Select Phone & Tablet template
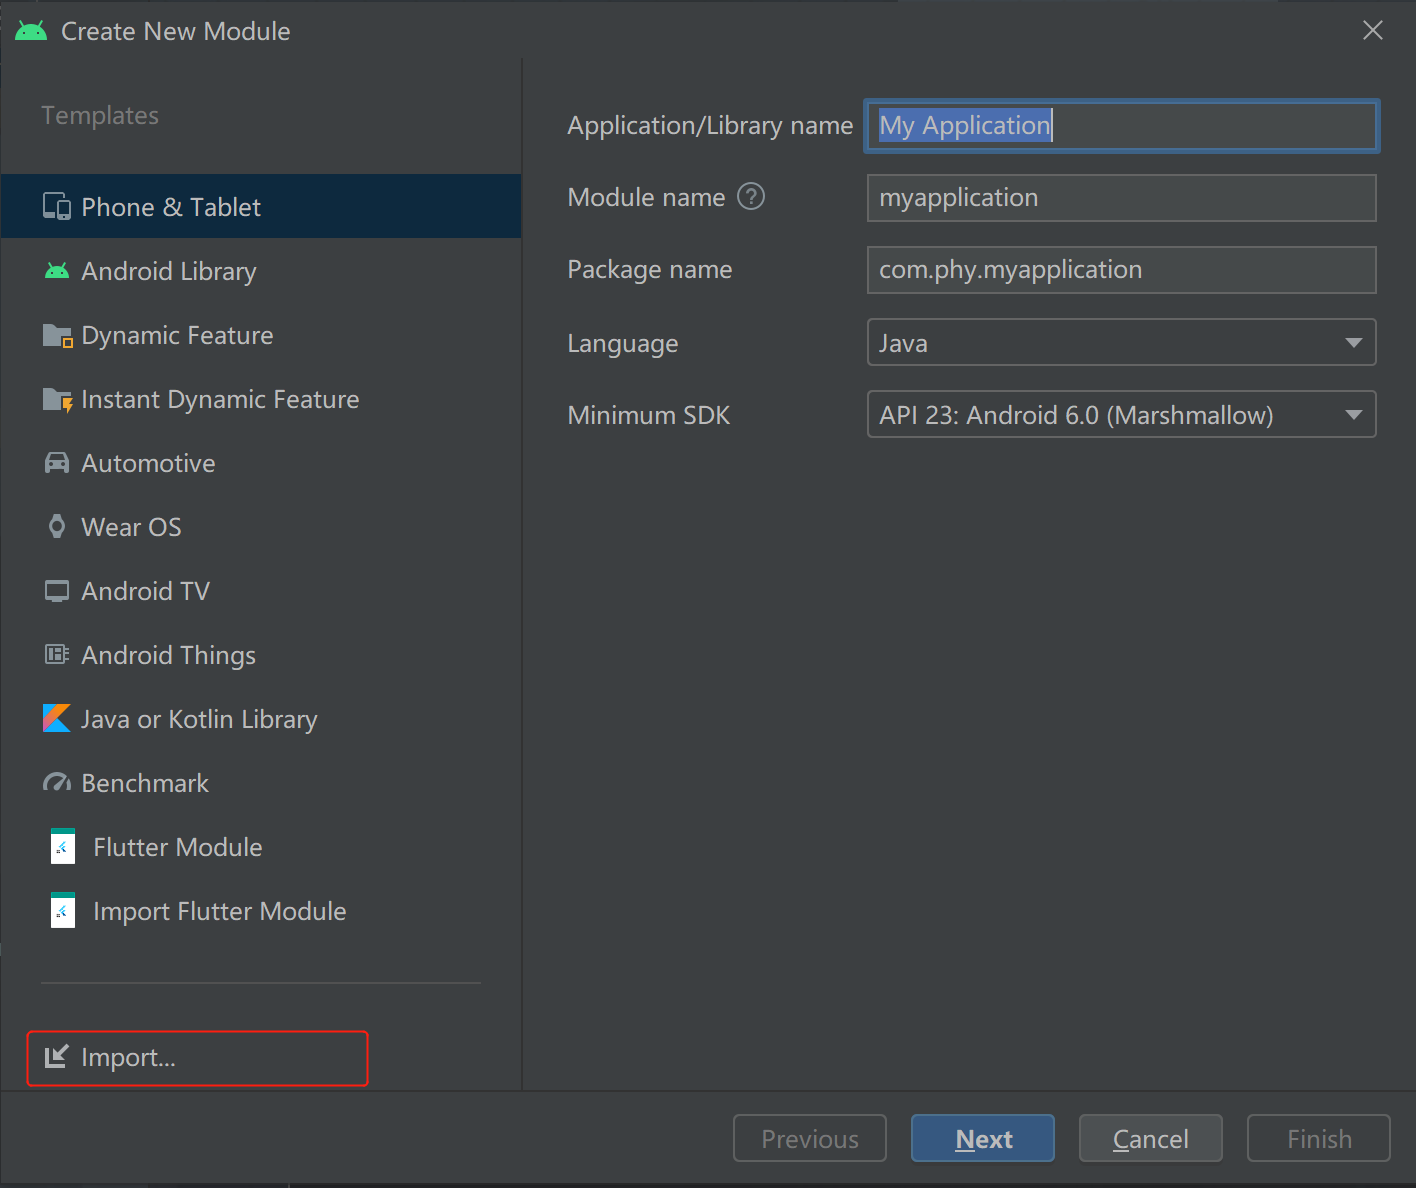The image size is (1416, 1188). tap(261, 206)
